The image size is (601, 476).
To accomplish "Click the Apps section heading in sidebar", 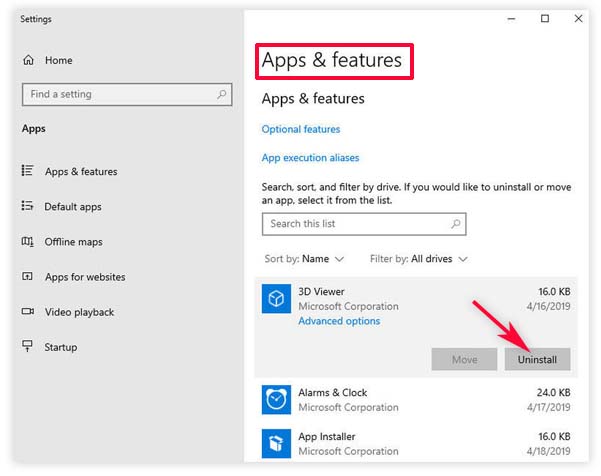I will (34, 129).
